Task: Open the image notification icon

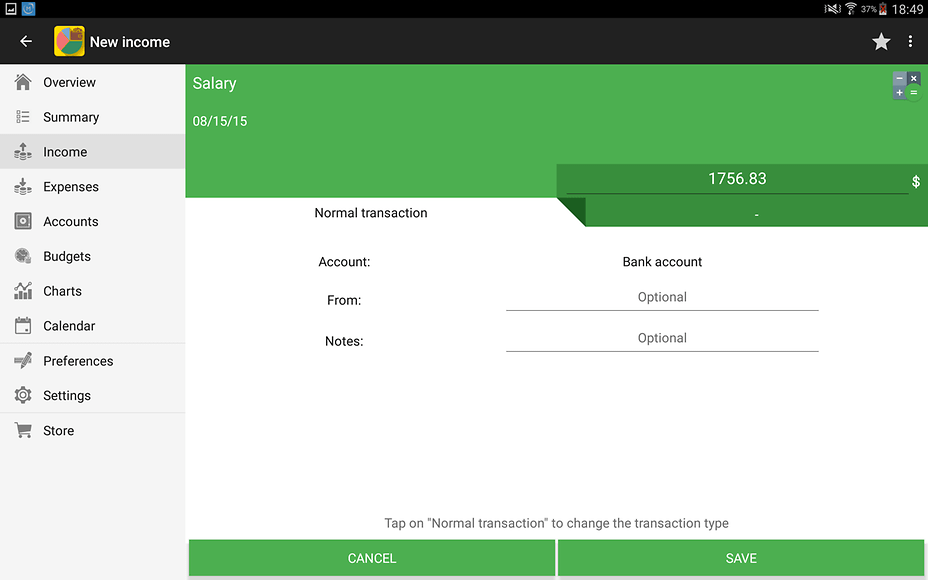Action: 11,8
